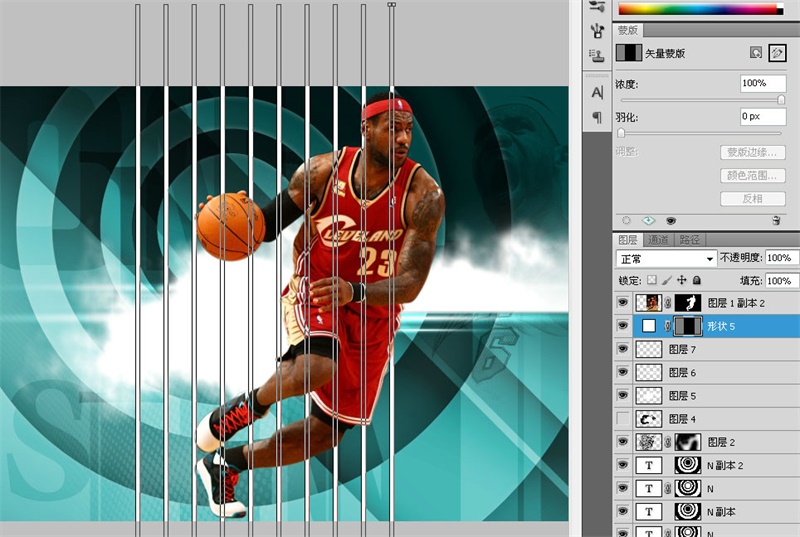Click the add vector mask icon
This screenshot has height=537, width=800.
[x=777, y=53]
